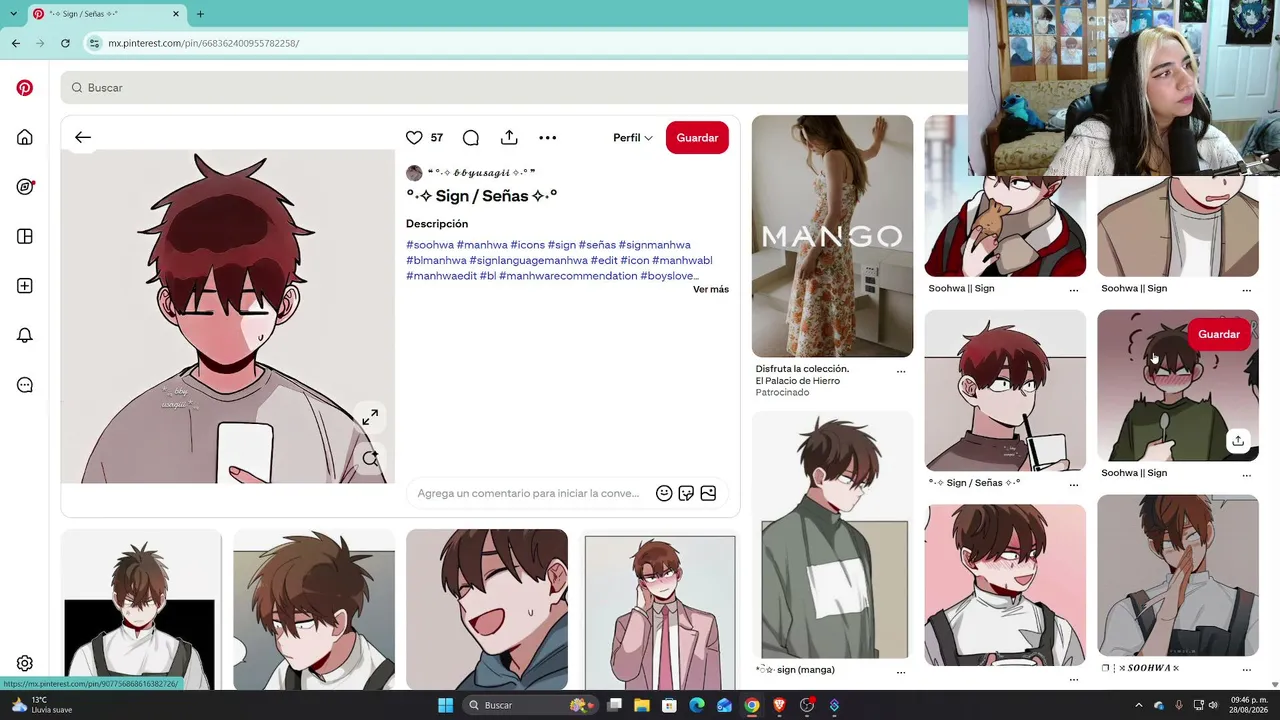1280x720 pixels.
Task: Open the #soohwa hashtag
Action: [x=430, y=245]
